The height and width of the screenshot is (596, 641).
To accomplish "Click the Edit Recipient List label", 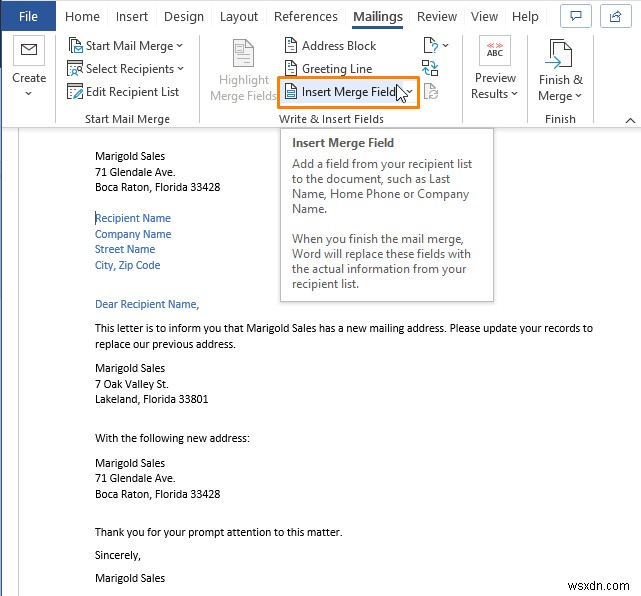I will click(x=132, y=92).
